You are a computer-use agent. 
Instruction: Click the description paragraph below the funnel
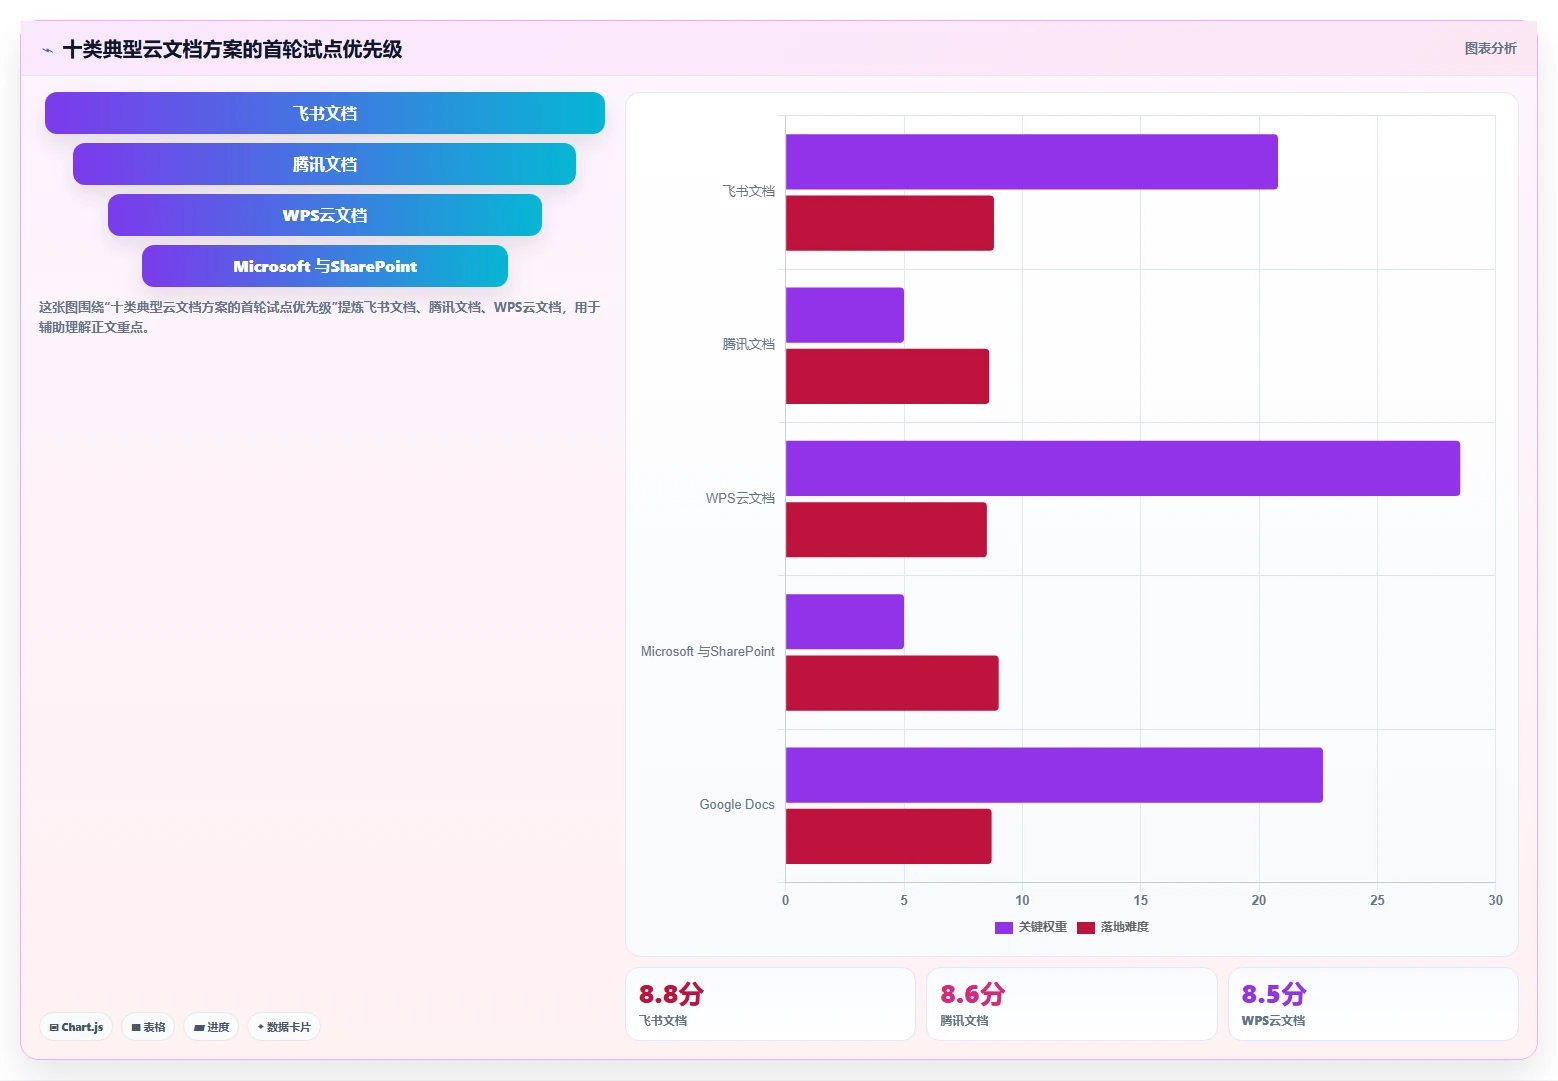[320, 317]
